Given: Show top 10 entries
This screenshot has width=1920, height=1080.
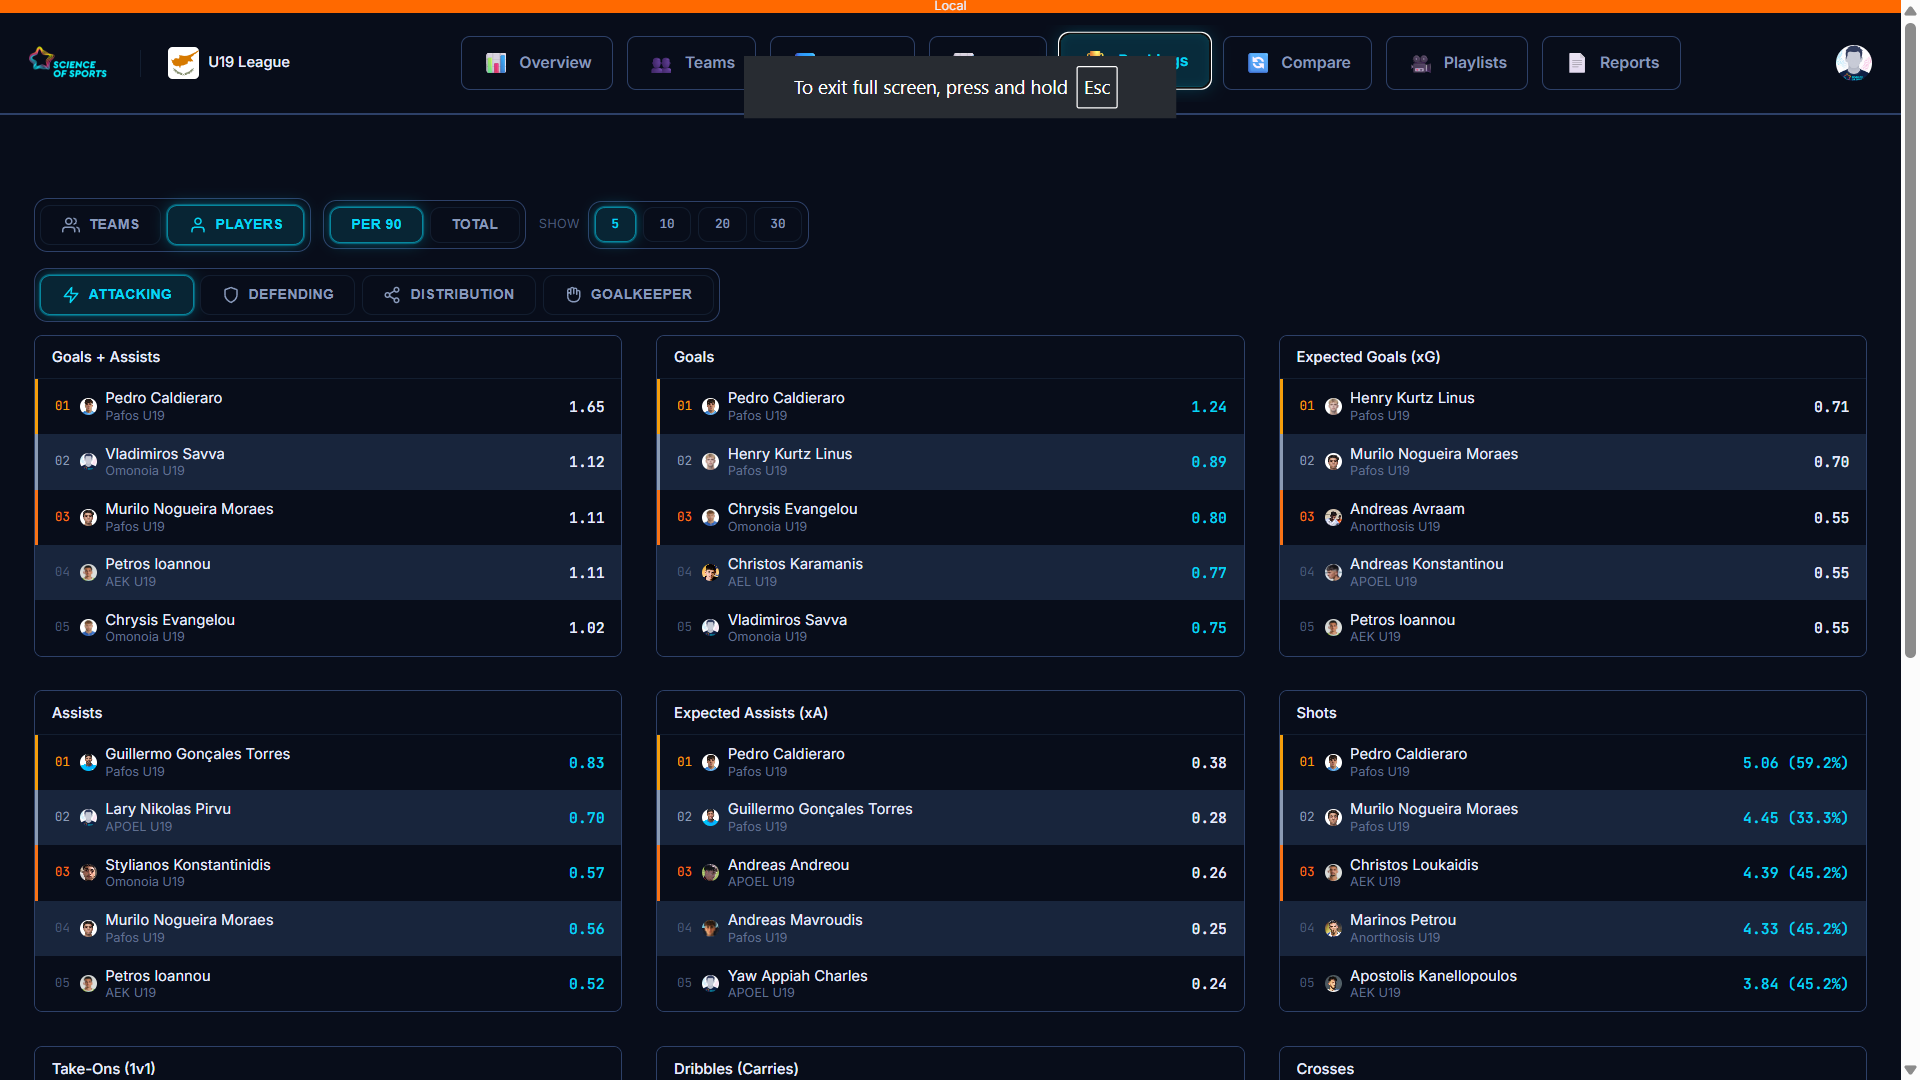Looking at the screenshot, I should pos(667,224).
